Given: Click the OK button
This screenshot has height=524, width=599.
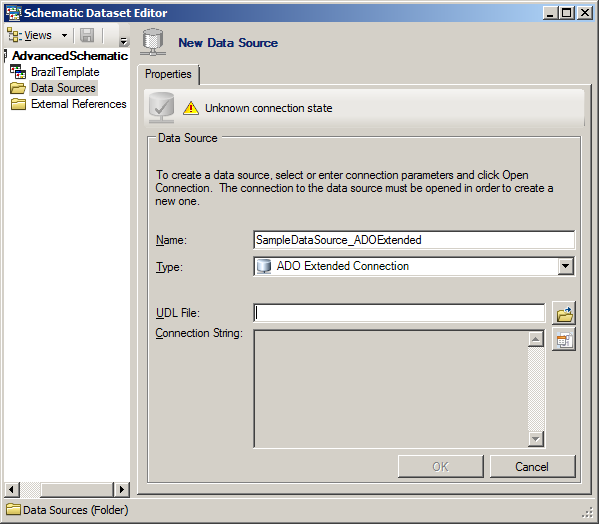Looking at the screenshot, I should click(x=441, y=466).
